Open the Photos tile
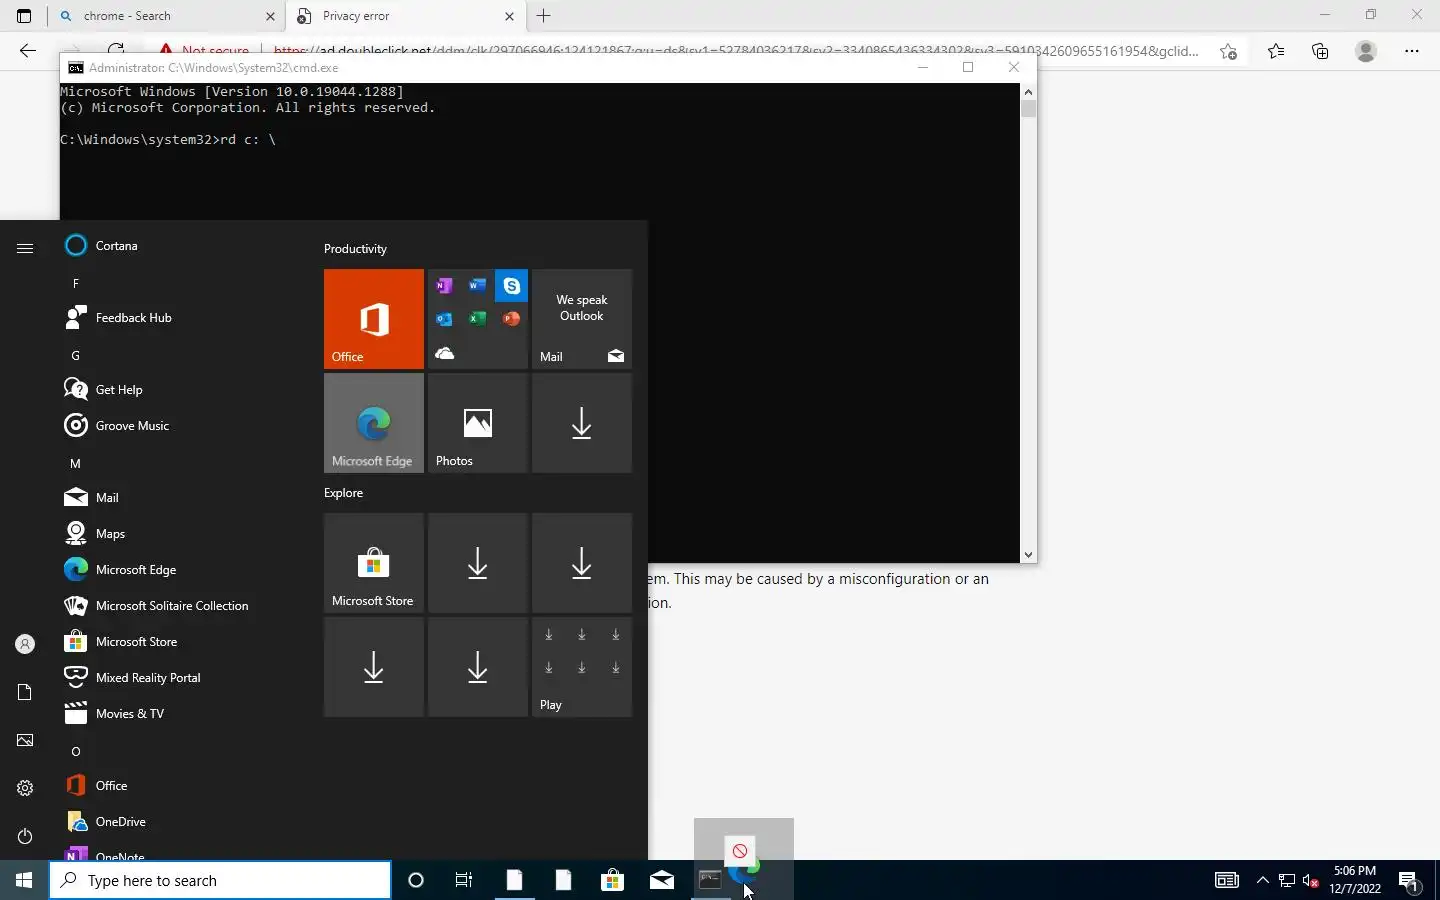1440x900 pixels. coord(478,423)
